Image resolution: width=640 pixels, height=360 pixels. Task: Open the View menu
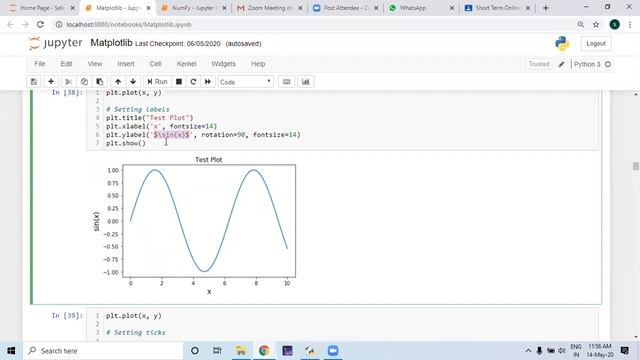[95, 64]
